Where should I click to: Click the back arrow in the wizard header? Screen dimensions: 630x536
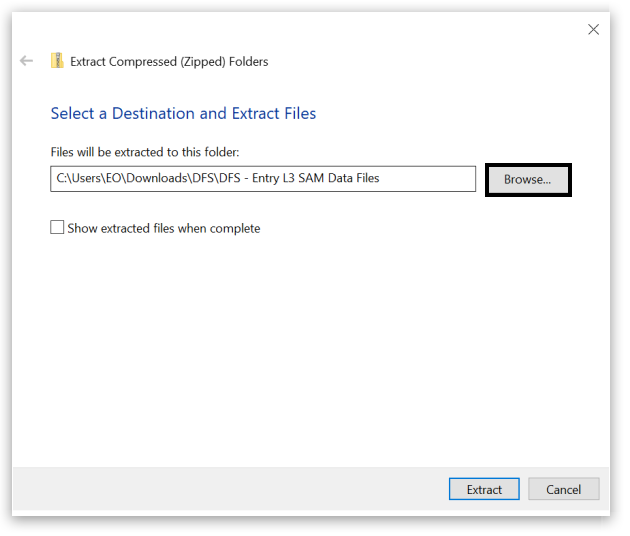27,61
